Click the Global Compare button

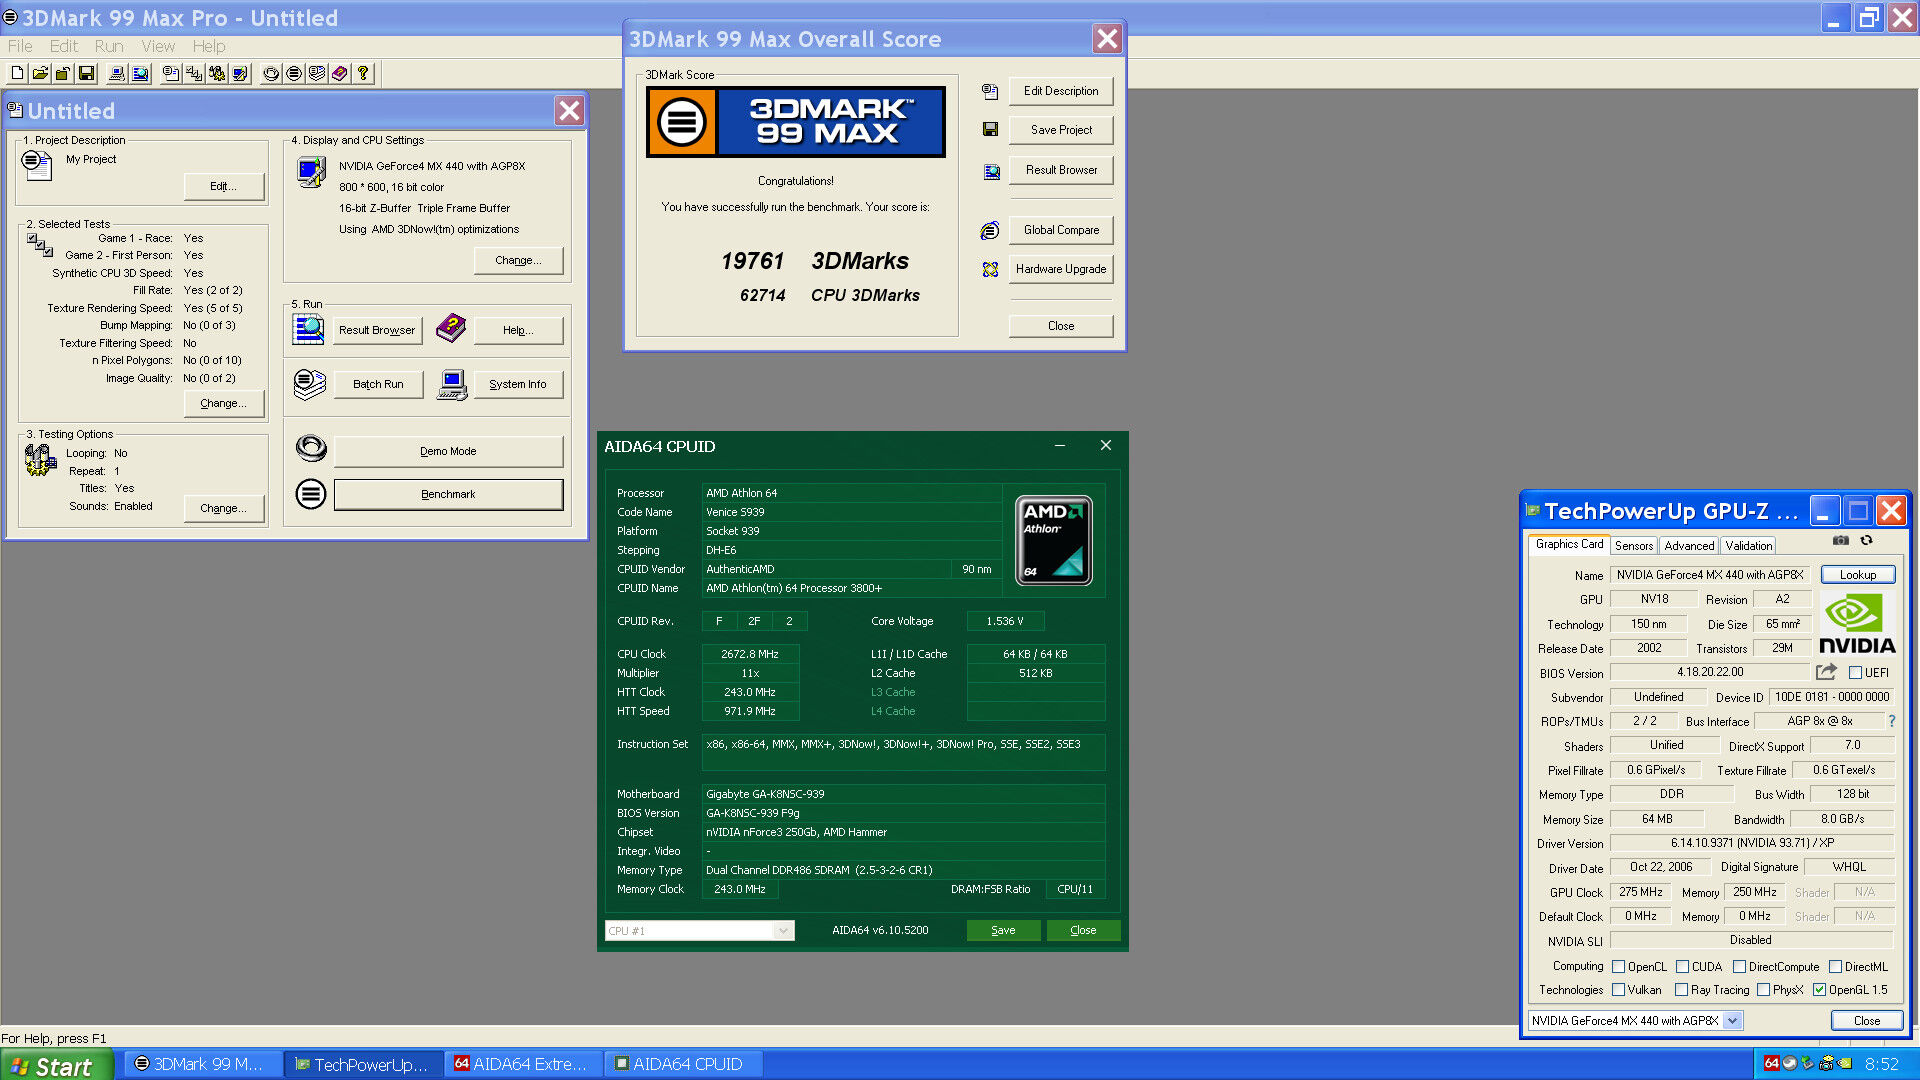tap(1061, 230)
